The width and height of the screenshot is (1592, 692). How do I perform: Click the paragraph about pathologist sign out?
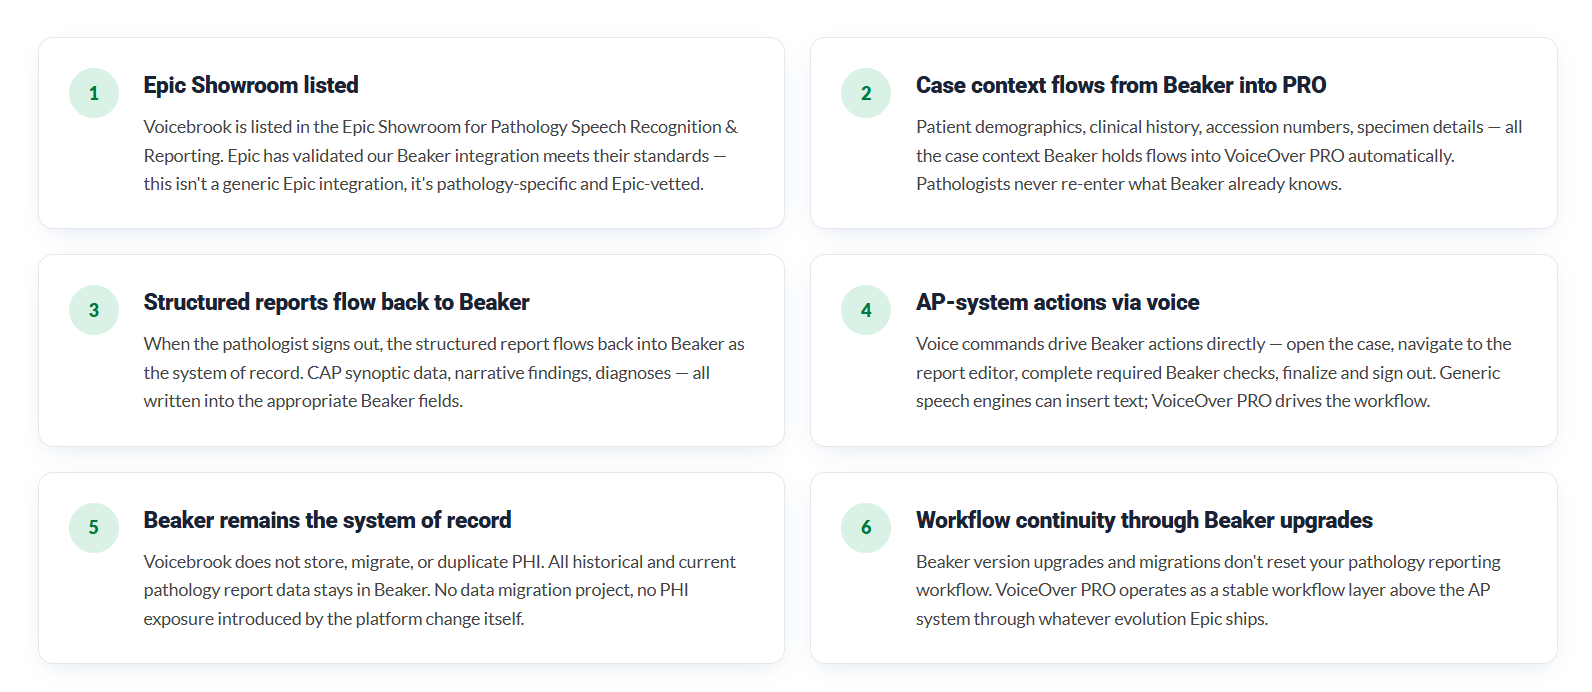click(444, 372)
